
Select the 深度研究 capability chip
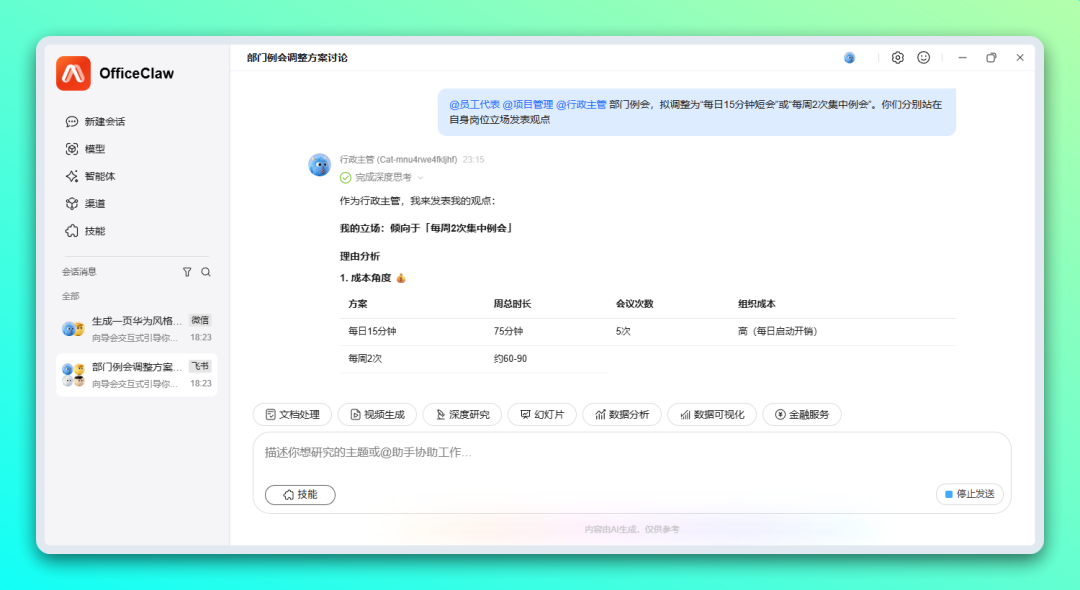pyautogui.click(x=462, y=414)
